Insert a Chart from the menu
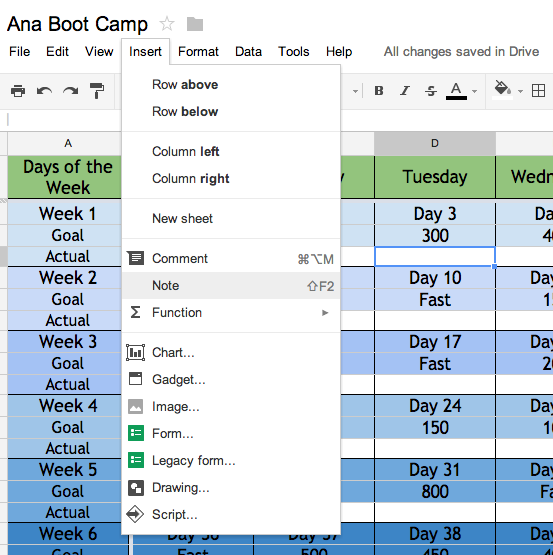 pyautogui.click(x=231, y=353)
